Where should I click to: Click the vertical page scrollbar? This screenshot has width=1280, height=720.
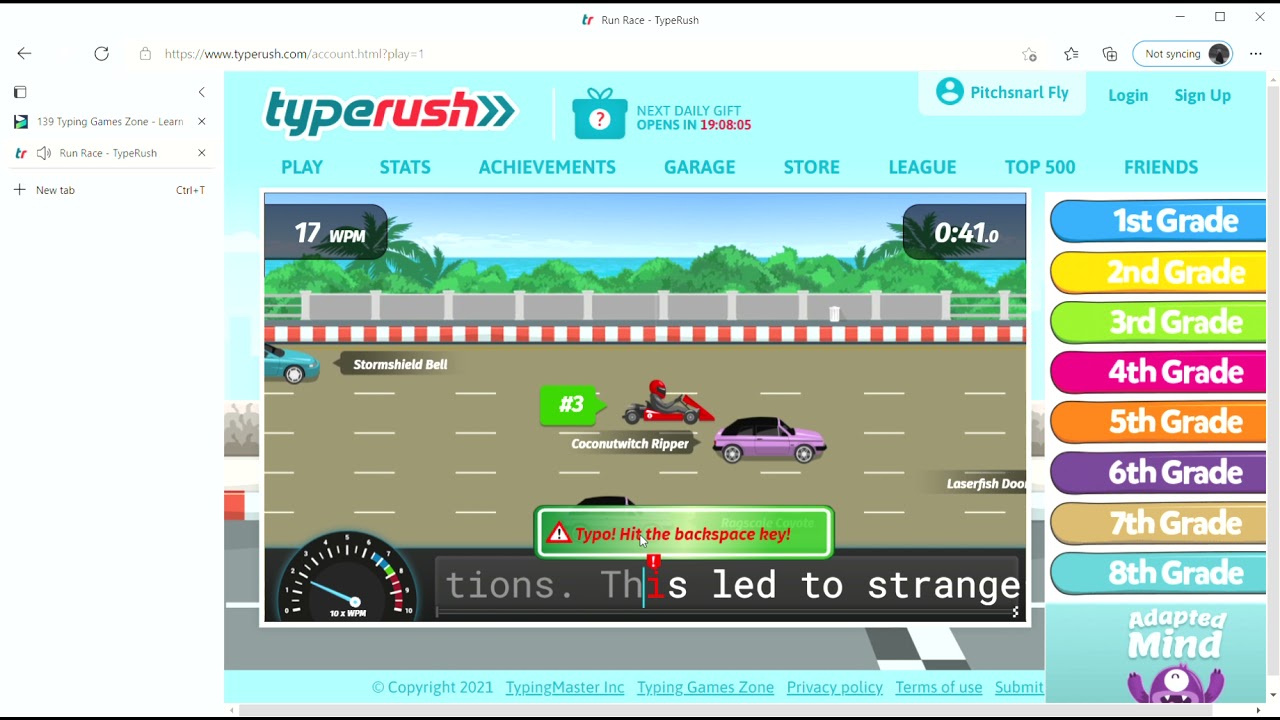pyautogui.click(x=1273, y=380)
